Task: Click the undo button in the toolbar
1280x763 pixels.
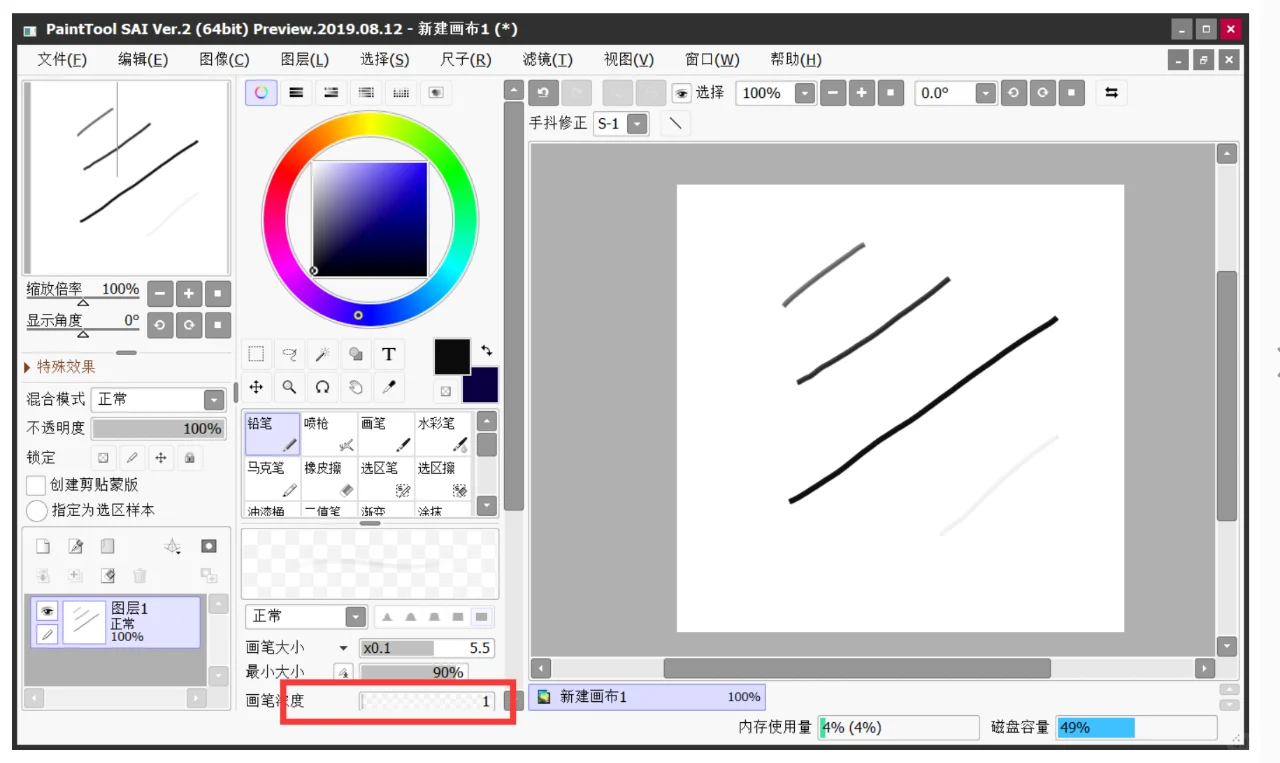Action: pyautogui.click(x=543, y=93)
